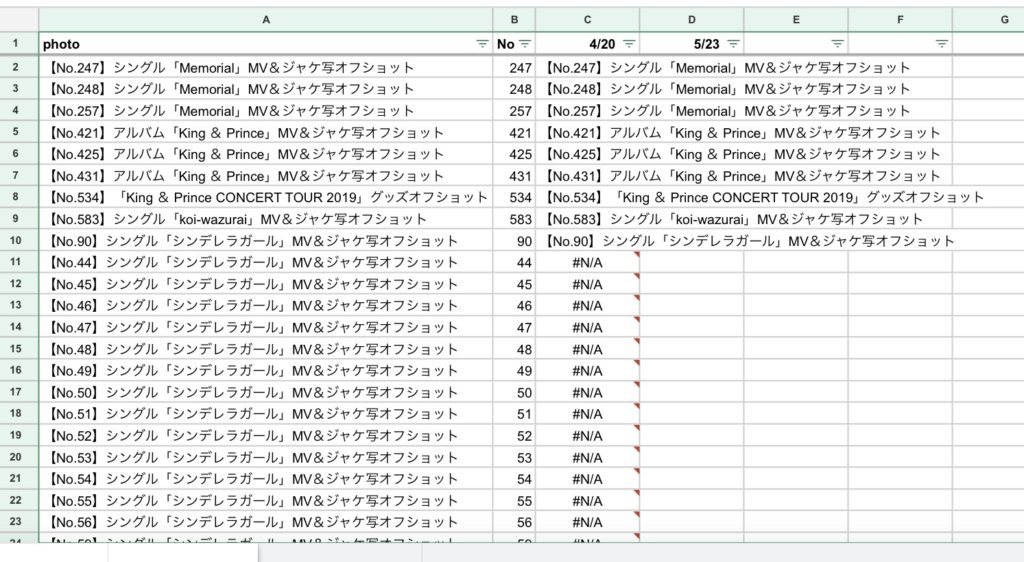Screen dimensions: 1024x562
Task: Select entire column A via its header
Action: tap(266, 19)
